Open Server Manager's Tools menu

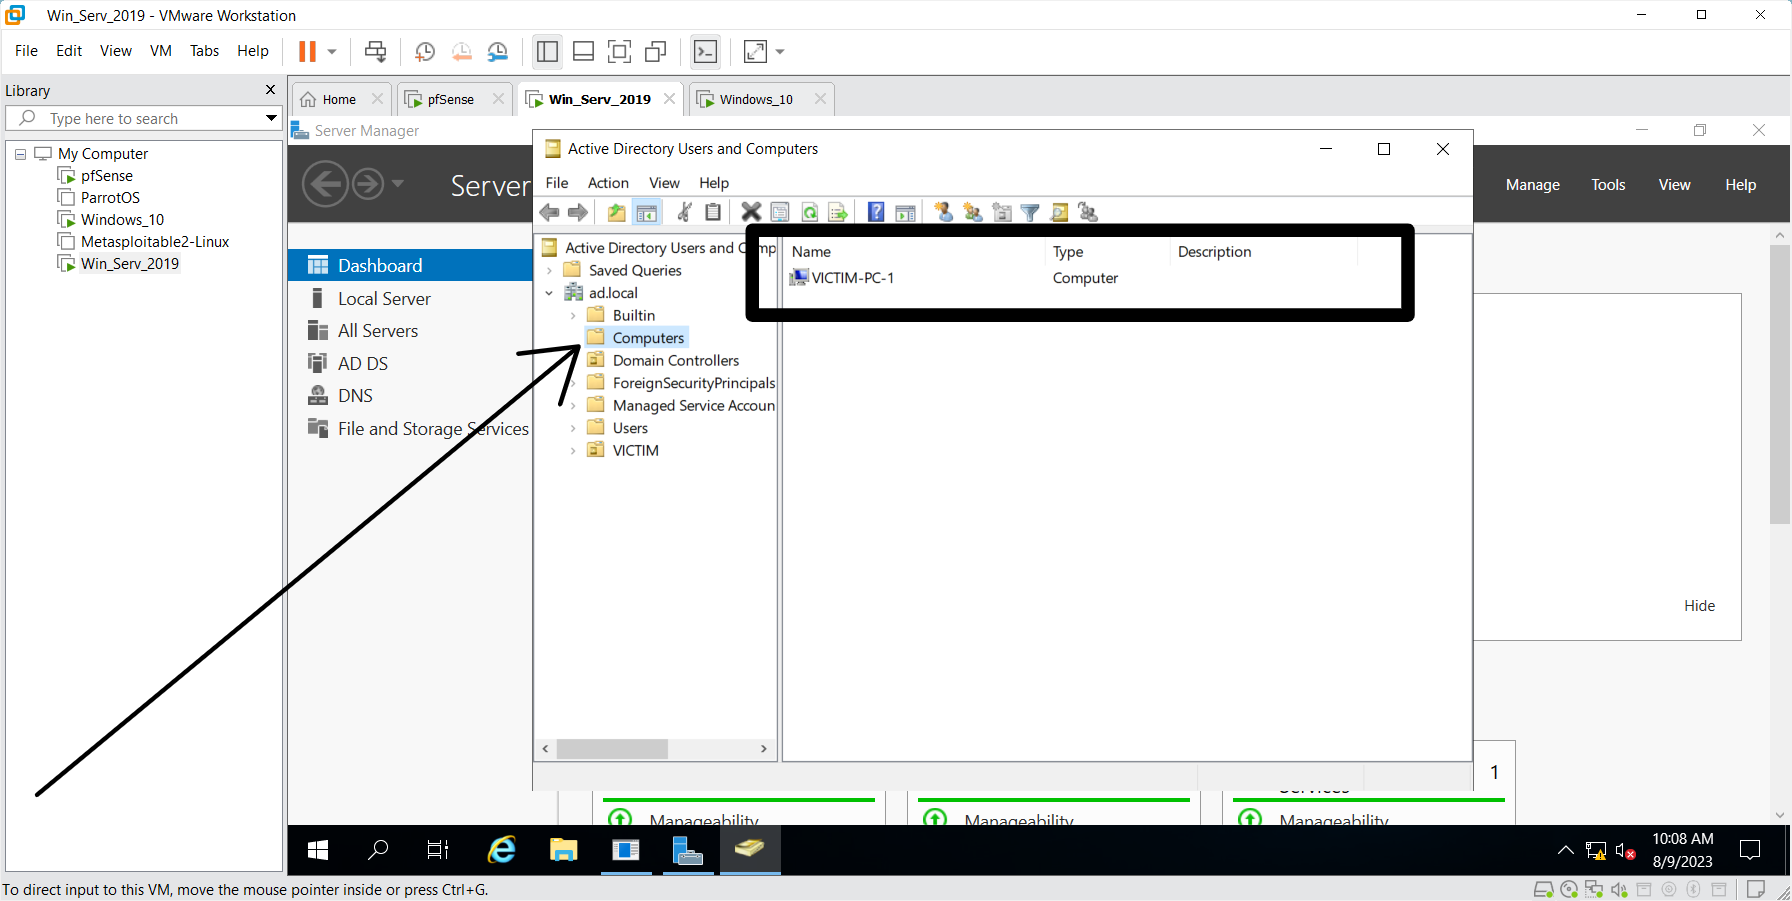pos(1608,185)
